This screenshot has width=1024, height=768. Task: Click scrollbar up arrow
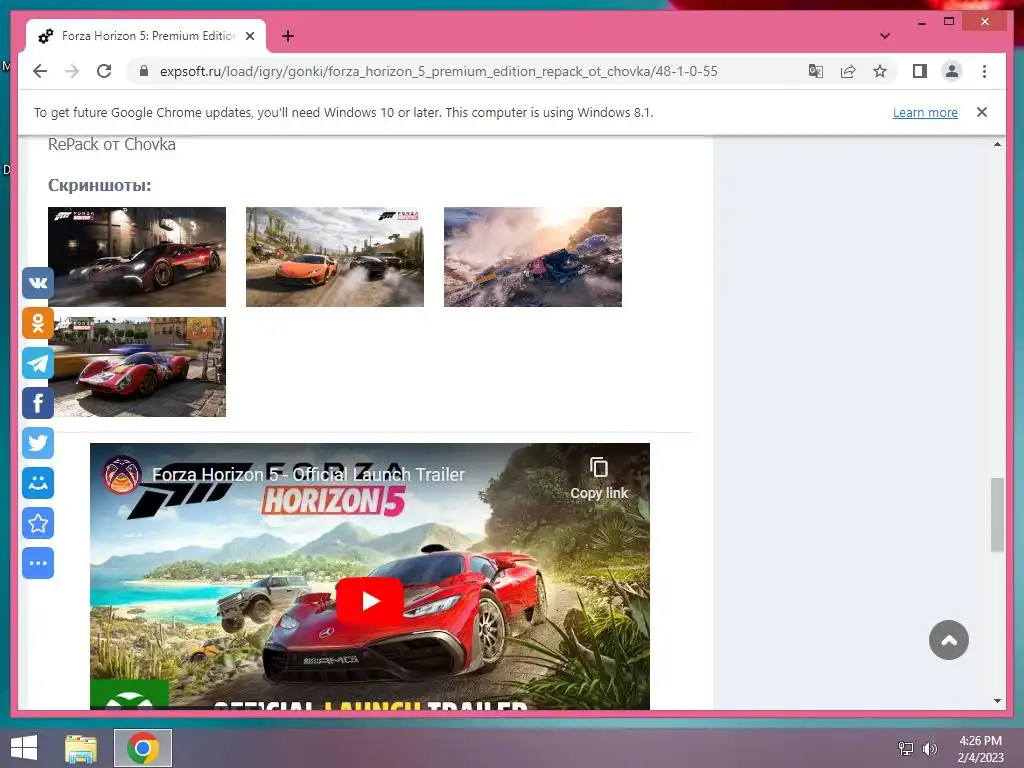coord(997,144)
